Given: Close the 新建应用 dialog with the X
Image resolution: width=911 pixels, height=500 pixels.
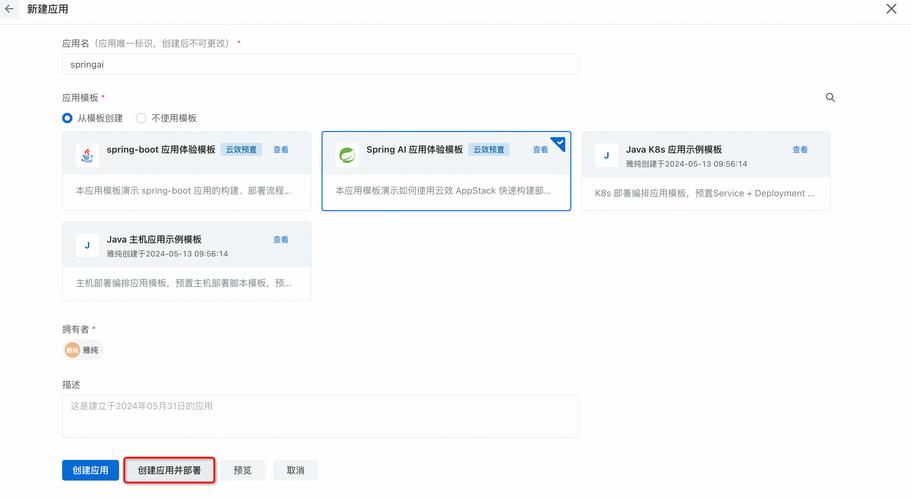Looking at the screenshot, I should [891, 9].
